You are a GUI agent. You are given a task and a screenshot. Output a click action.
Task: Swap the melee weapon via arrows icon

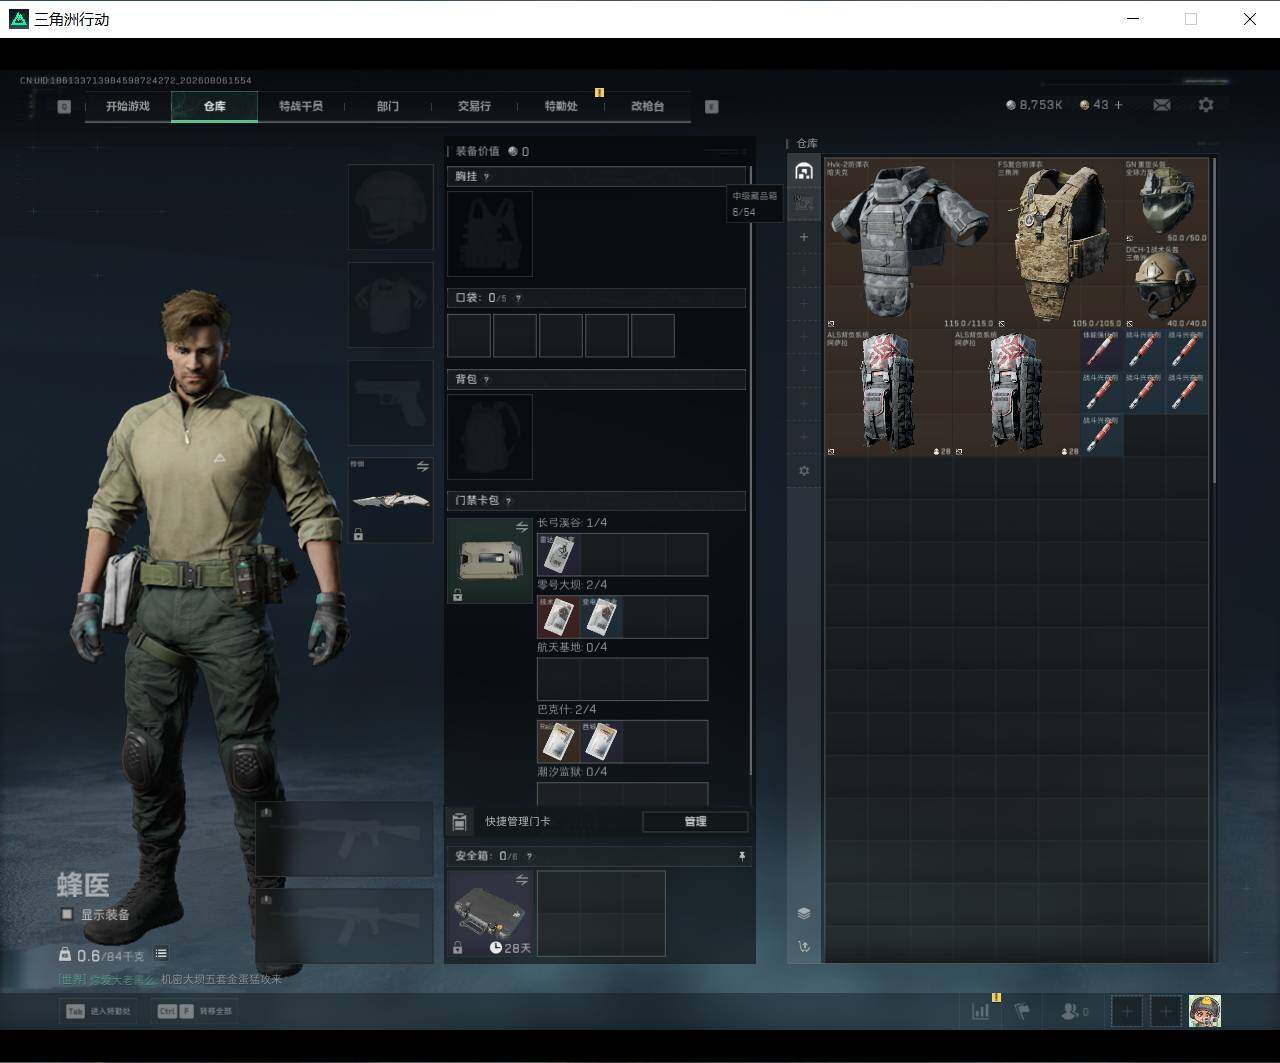coord(422,467)
